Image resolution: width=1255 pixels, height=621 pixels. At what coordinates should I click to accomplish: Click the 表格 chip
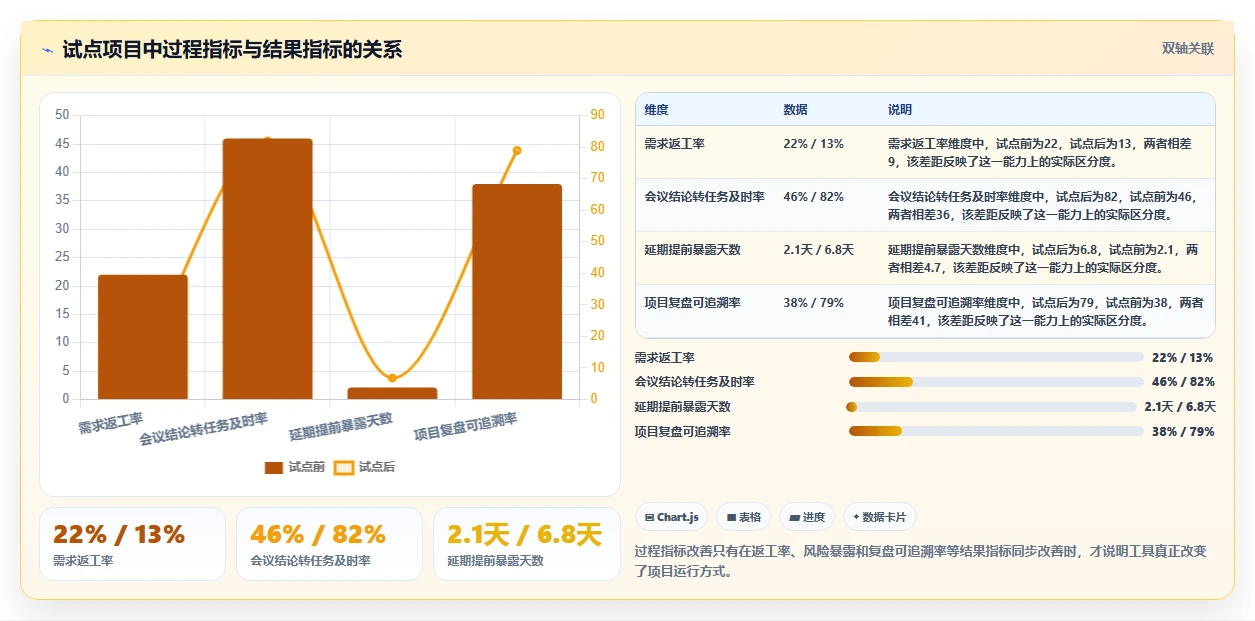coord(744,517)
